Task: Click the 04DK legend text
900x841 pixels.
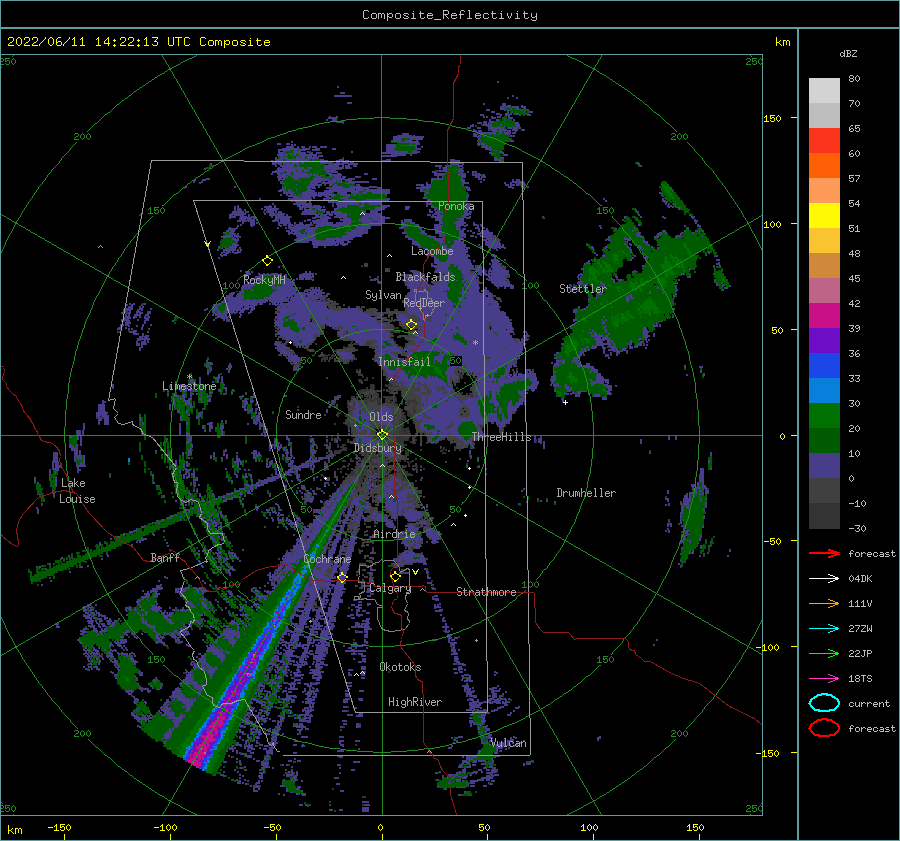Action: (860, 579)
